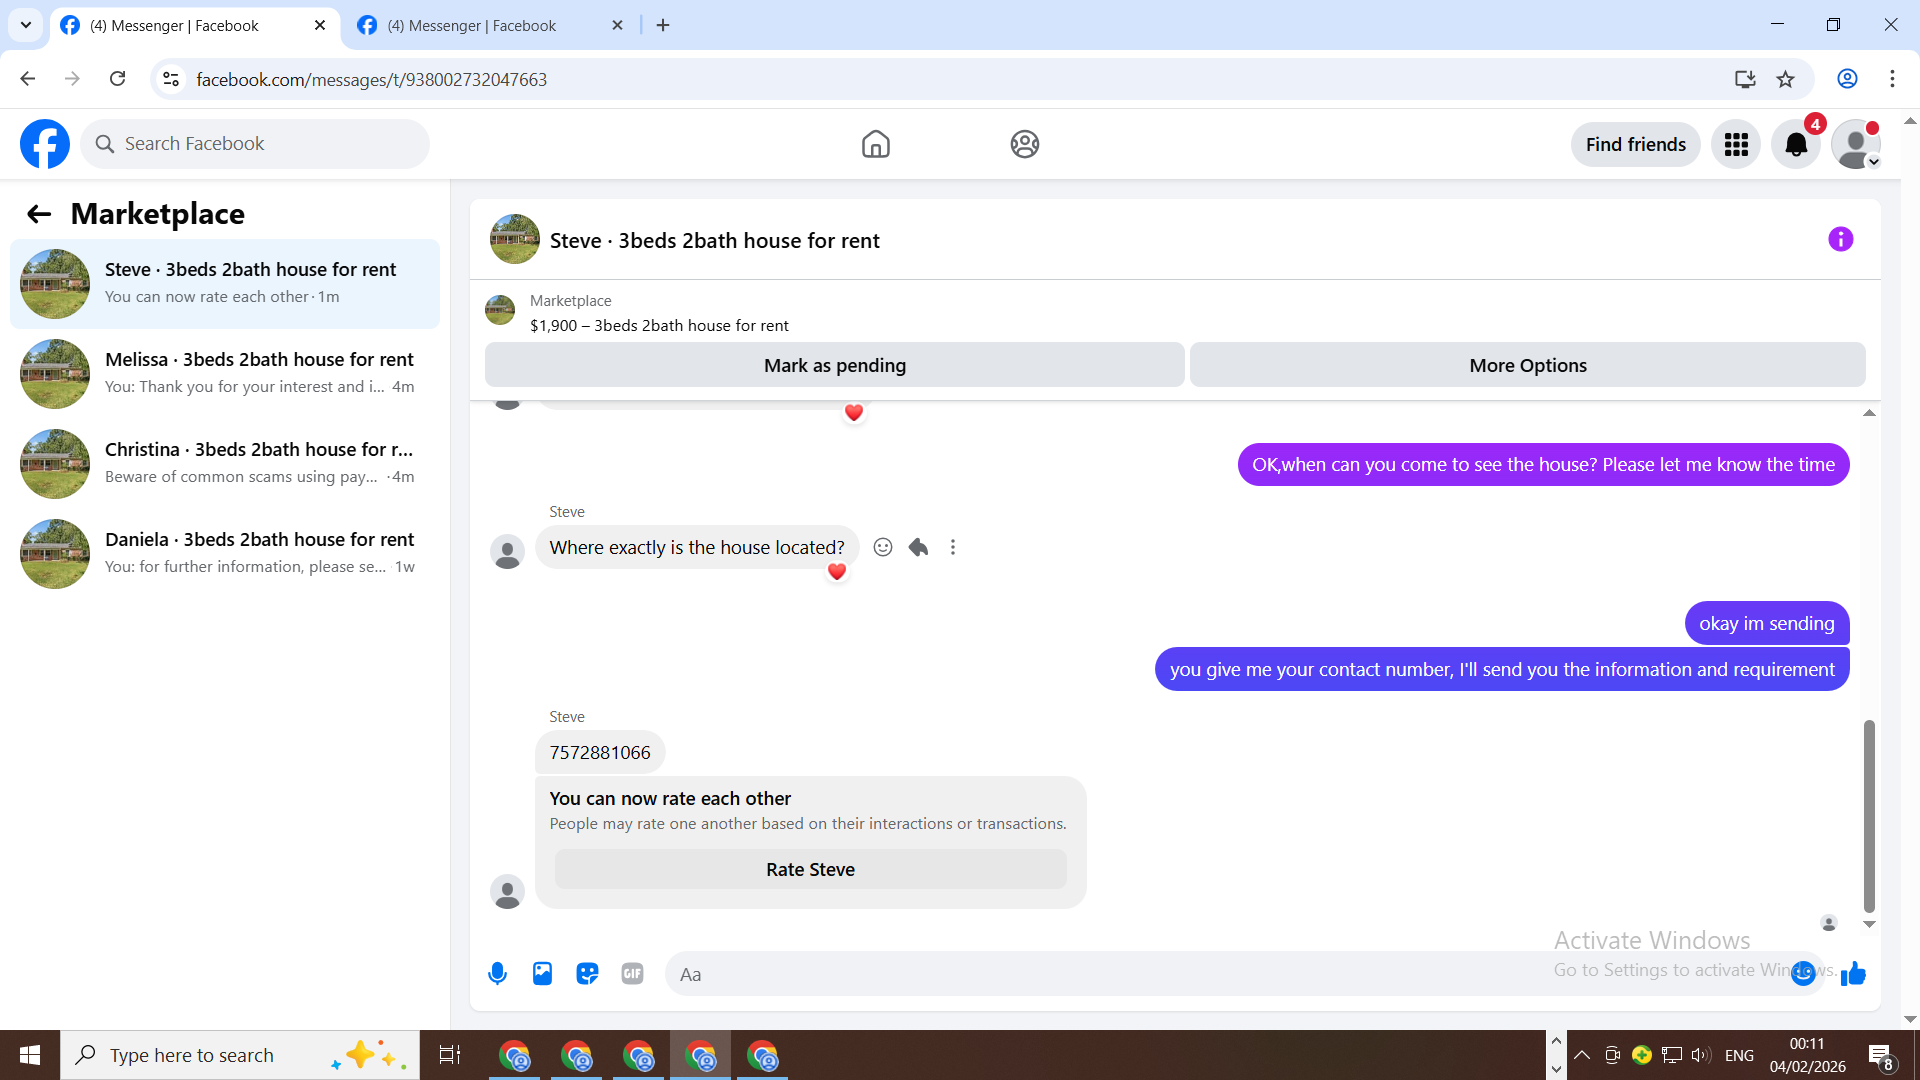Click Mark as pending button
Screen dimensions: 1920x1080
(834, 365)
